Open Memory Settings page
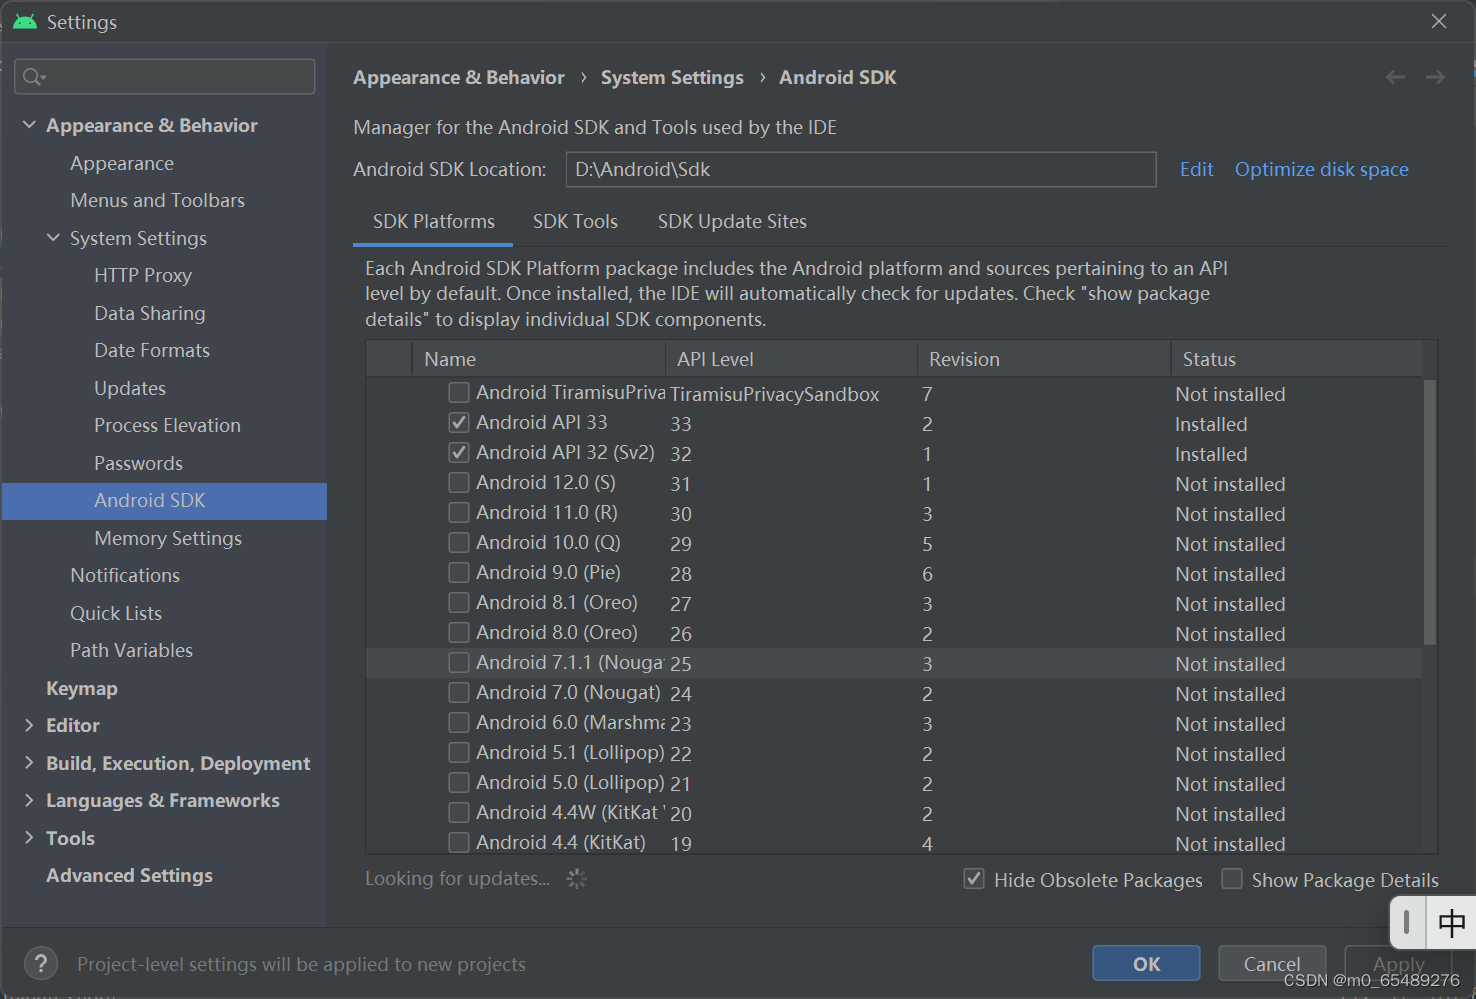This screenshot has width=1476, height=999. 168,538
